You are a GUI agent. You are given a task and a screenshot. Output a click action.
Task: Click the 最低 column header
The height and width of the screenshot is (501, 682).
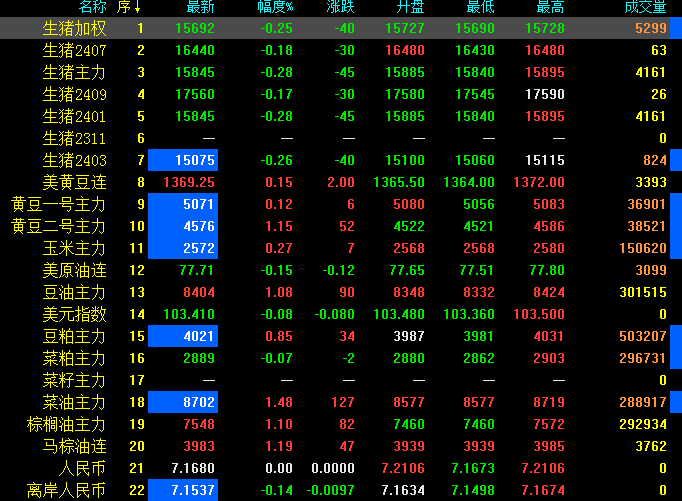(x=481, y=7)
